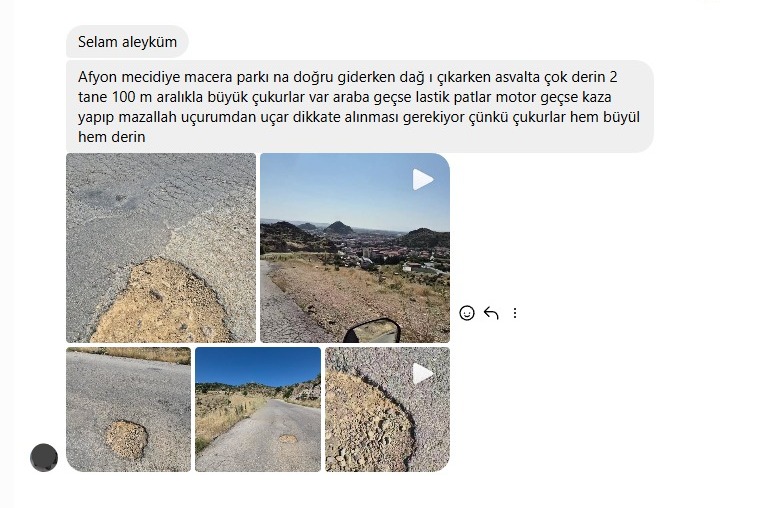Open the pothole edge close-up video thumbnail
This screenshot has height=508, width=771.
(387, 409)
